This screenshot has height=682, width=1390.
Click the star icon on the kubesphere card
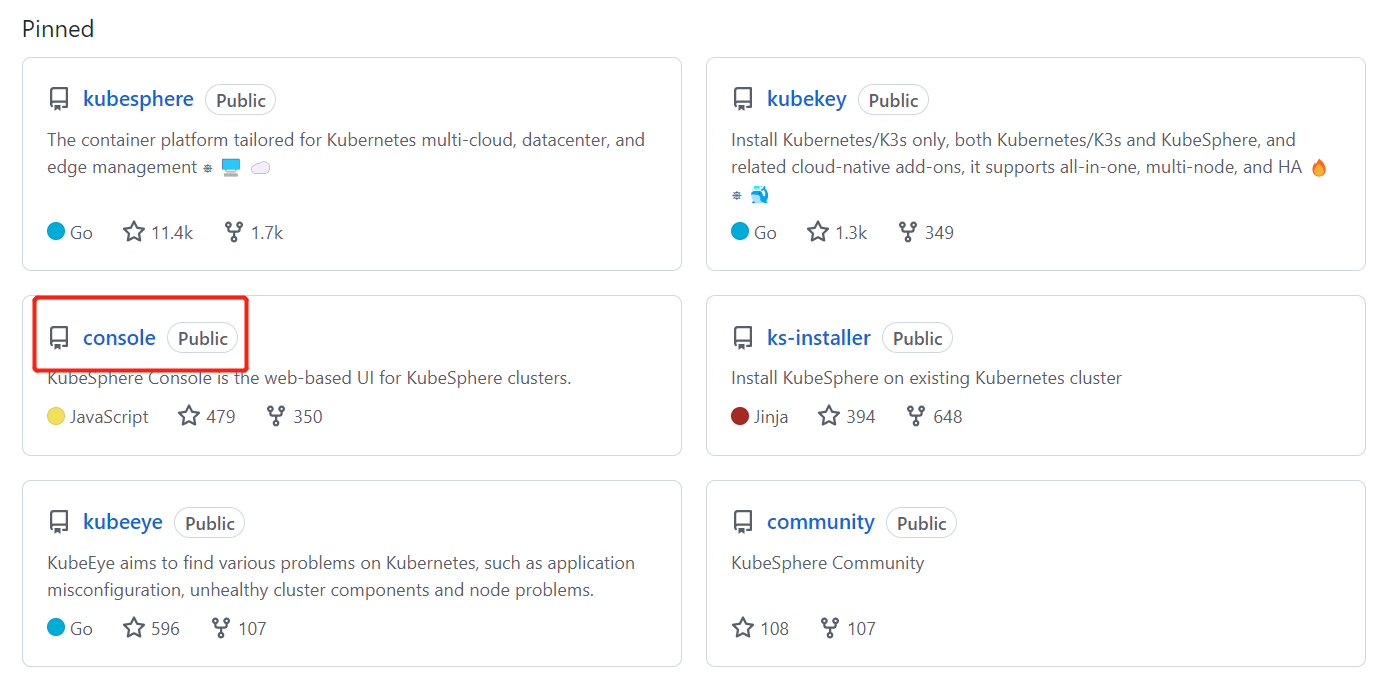(x=132, y=231)
